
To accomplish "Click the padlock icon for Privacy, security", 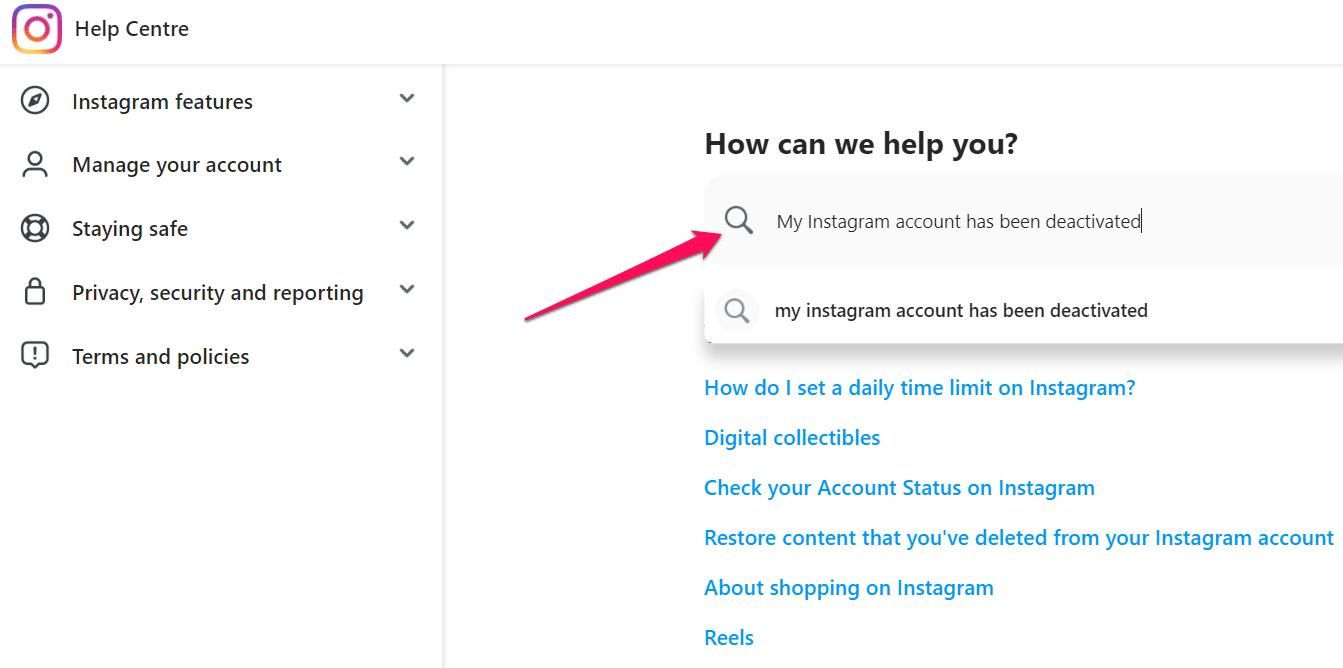I will [35, 292].
